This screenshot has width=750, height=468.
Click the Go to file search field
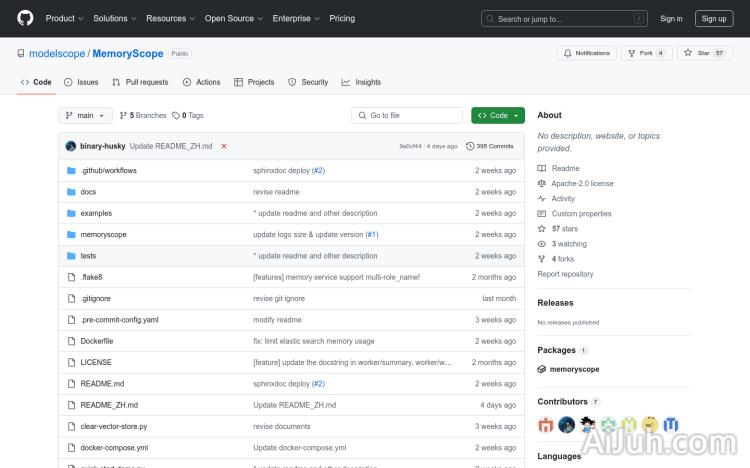coord(407,116)
